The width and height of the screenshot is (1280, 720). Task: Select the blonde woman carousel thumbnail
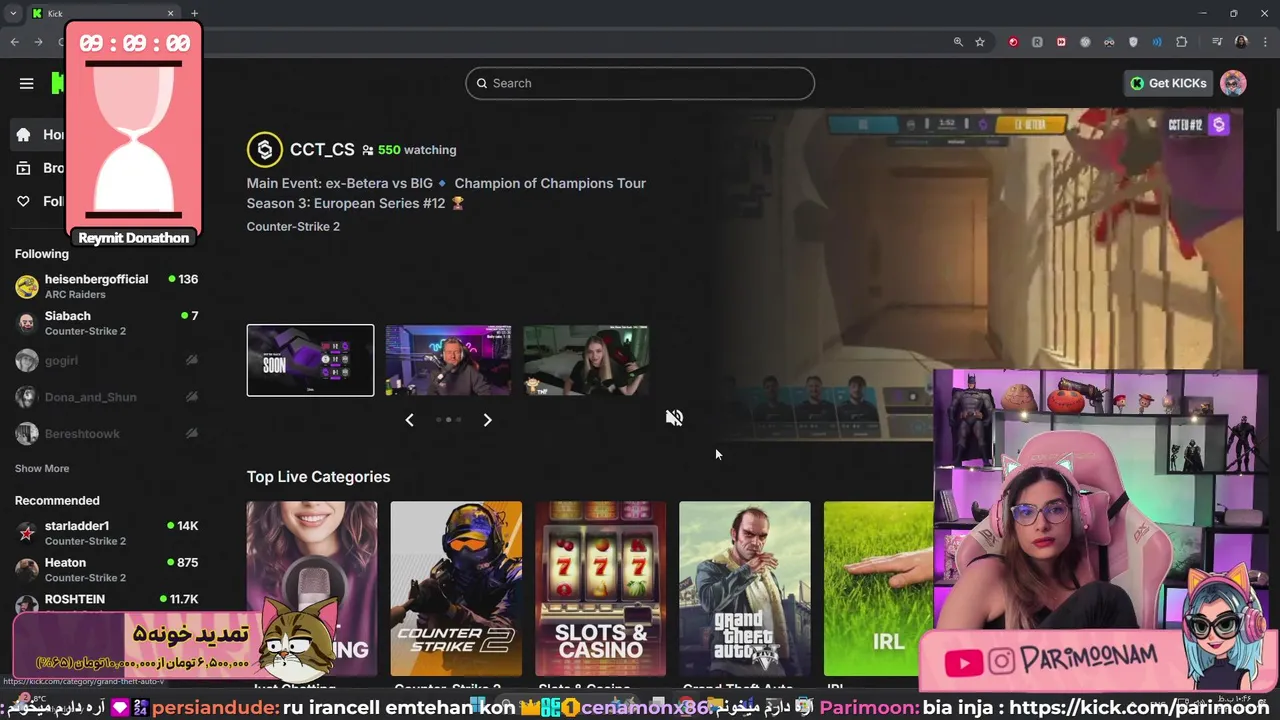pos(586,360)
